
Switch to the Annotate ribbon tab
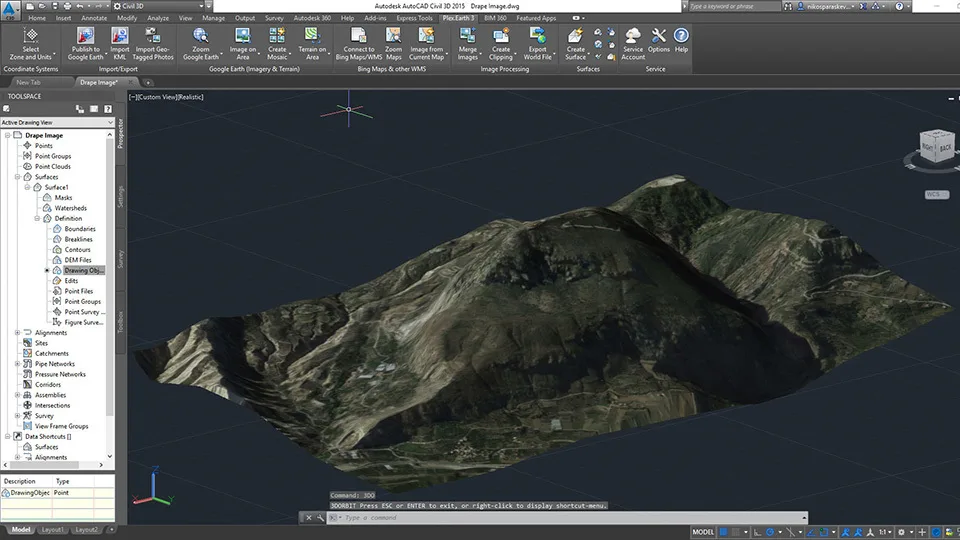click(x=92, y=18)
